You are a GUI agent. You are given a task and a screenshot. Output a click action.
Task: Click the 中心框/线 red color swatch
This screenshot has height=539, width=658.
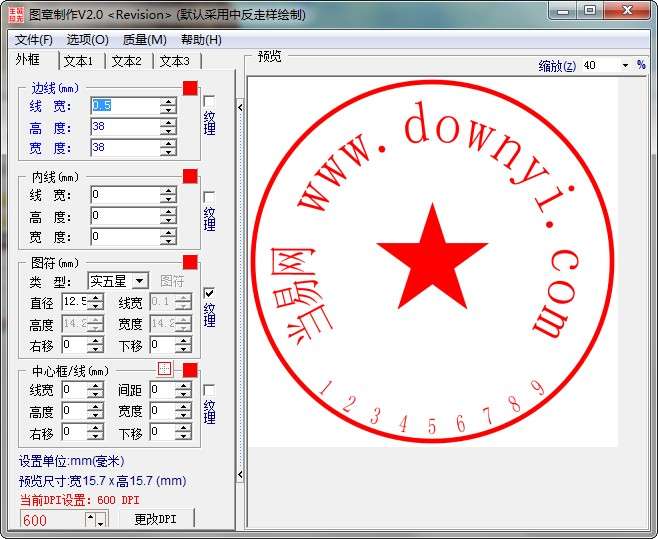(190, 369)
